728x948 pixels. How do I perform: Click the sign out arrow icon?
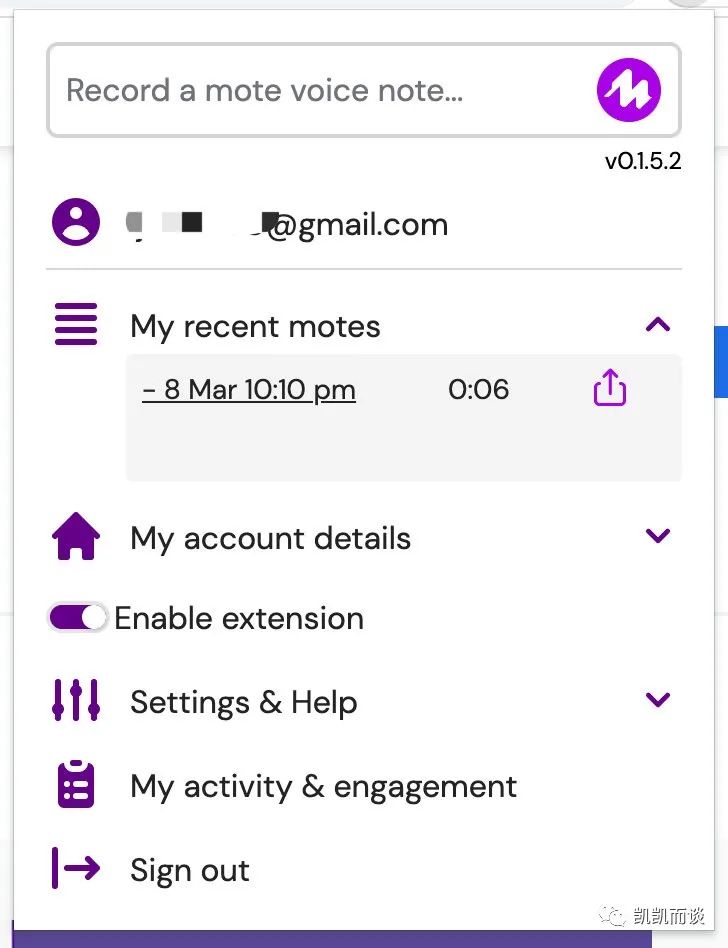tap(76, 868)
